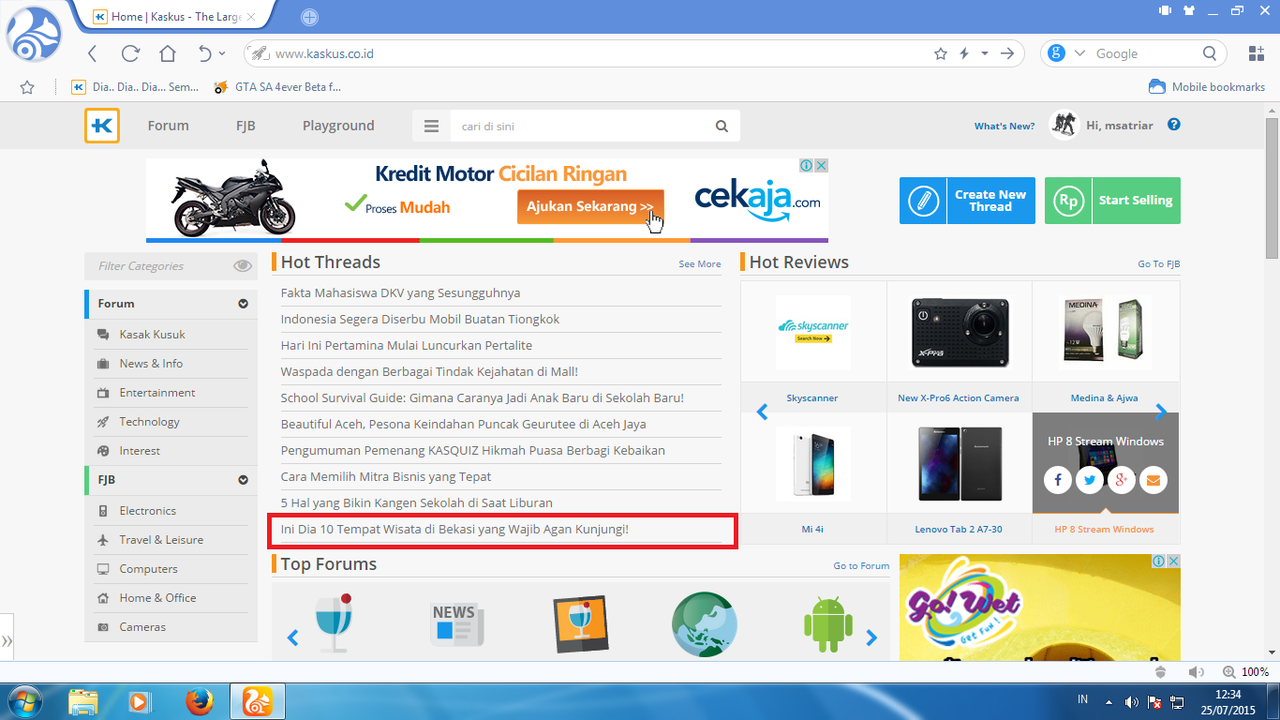Bookmark this page with the star in address bar
The image size is (1280, 720).
pyautogui.click(x=940, y=54)
